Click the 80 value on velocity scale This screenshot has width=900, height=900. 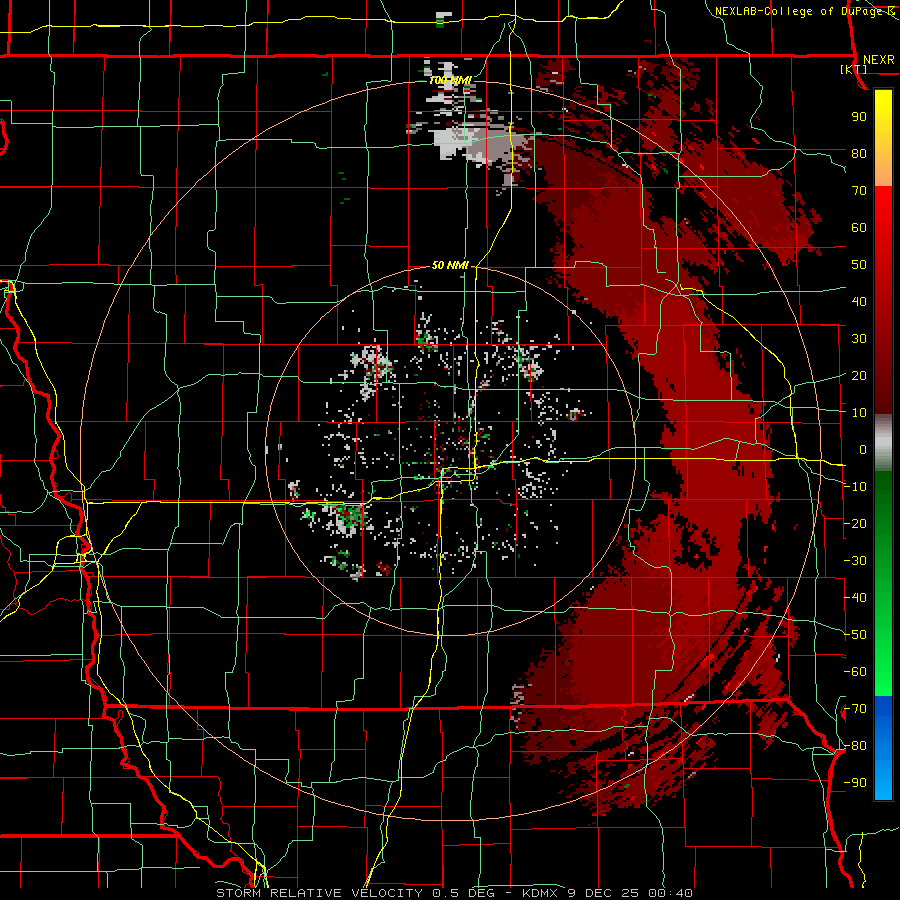(x=859, y=153)
